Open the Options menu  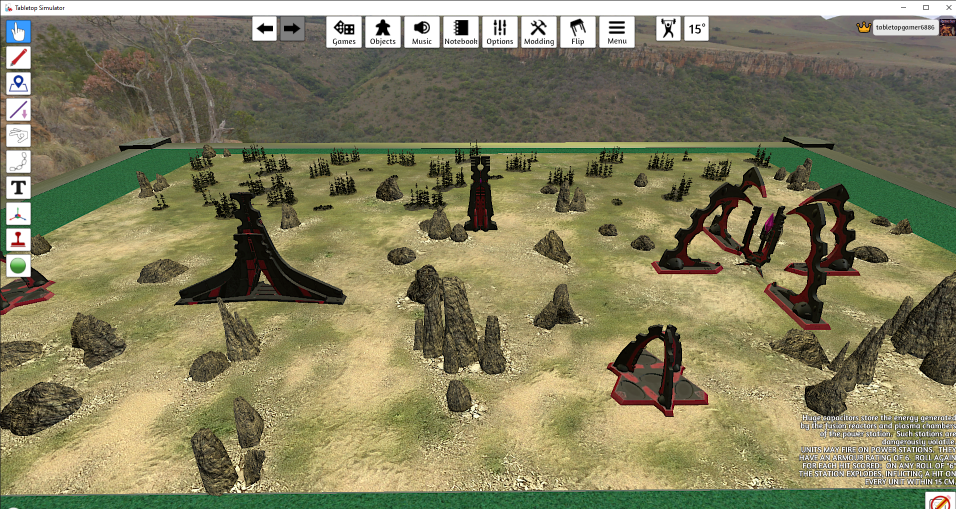[x=500, y=32]
